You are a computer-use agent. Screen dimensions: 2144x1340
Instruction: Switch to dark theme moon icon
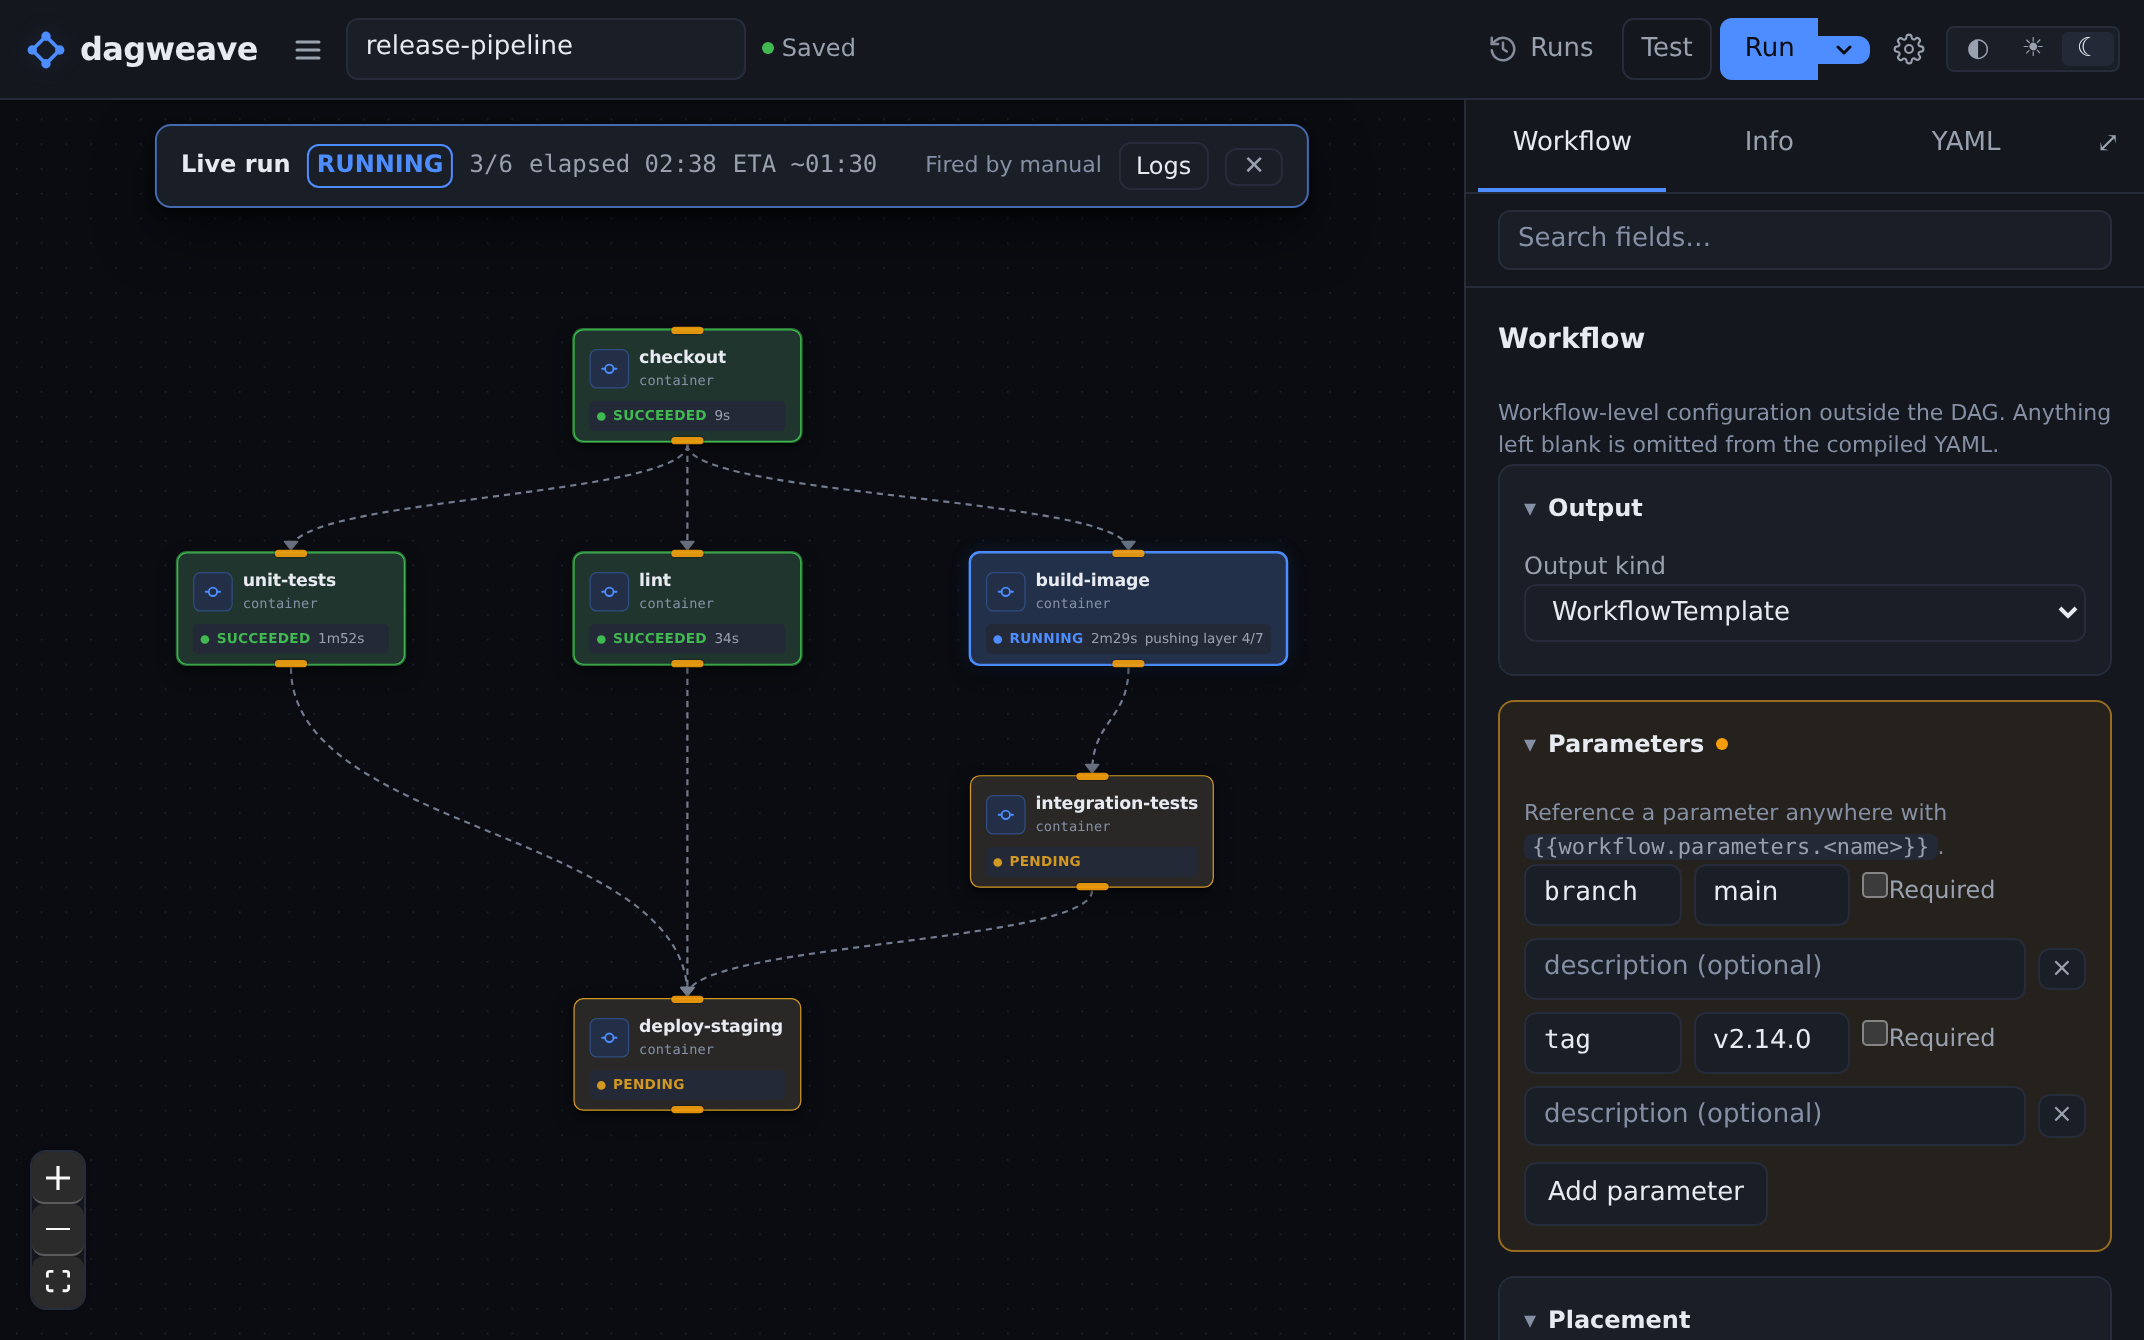[x=2086, y=48]
